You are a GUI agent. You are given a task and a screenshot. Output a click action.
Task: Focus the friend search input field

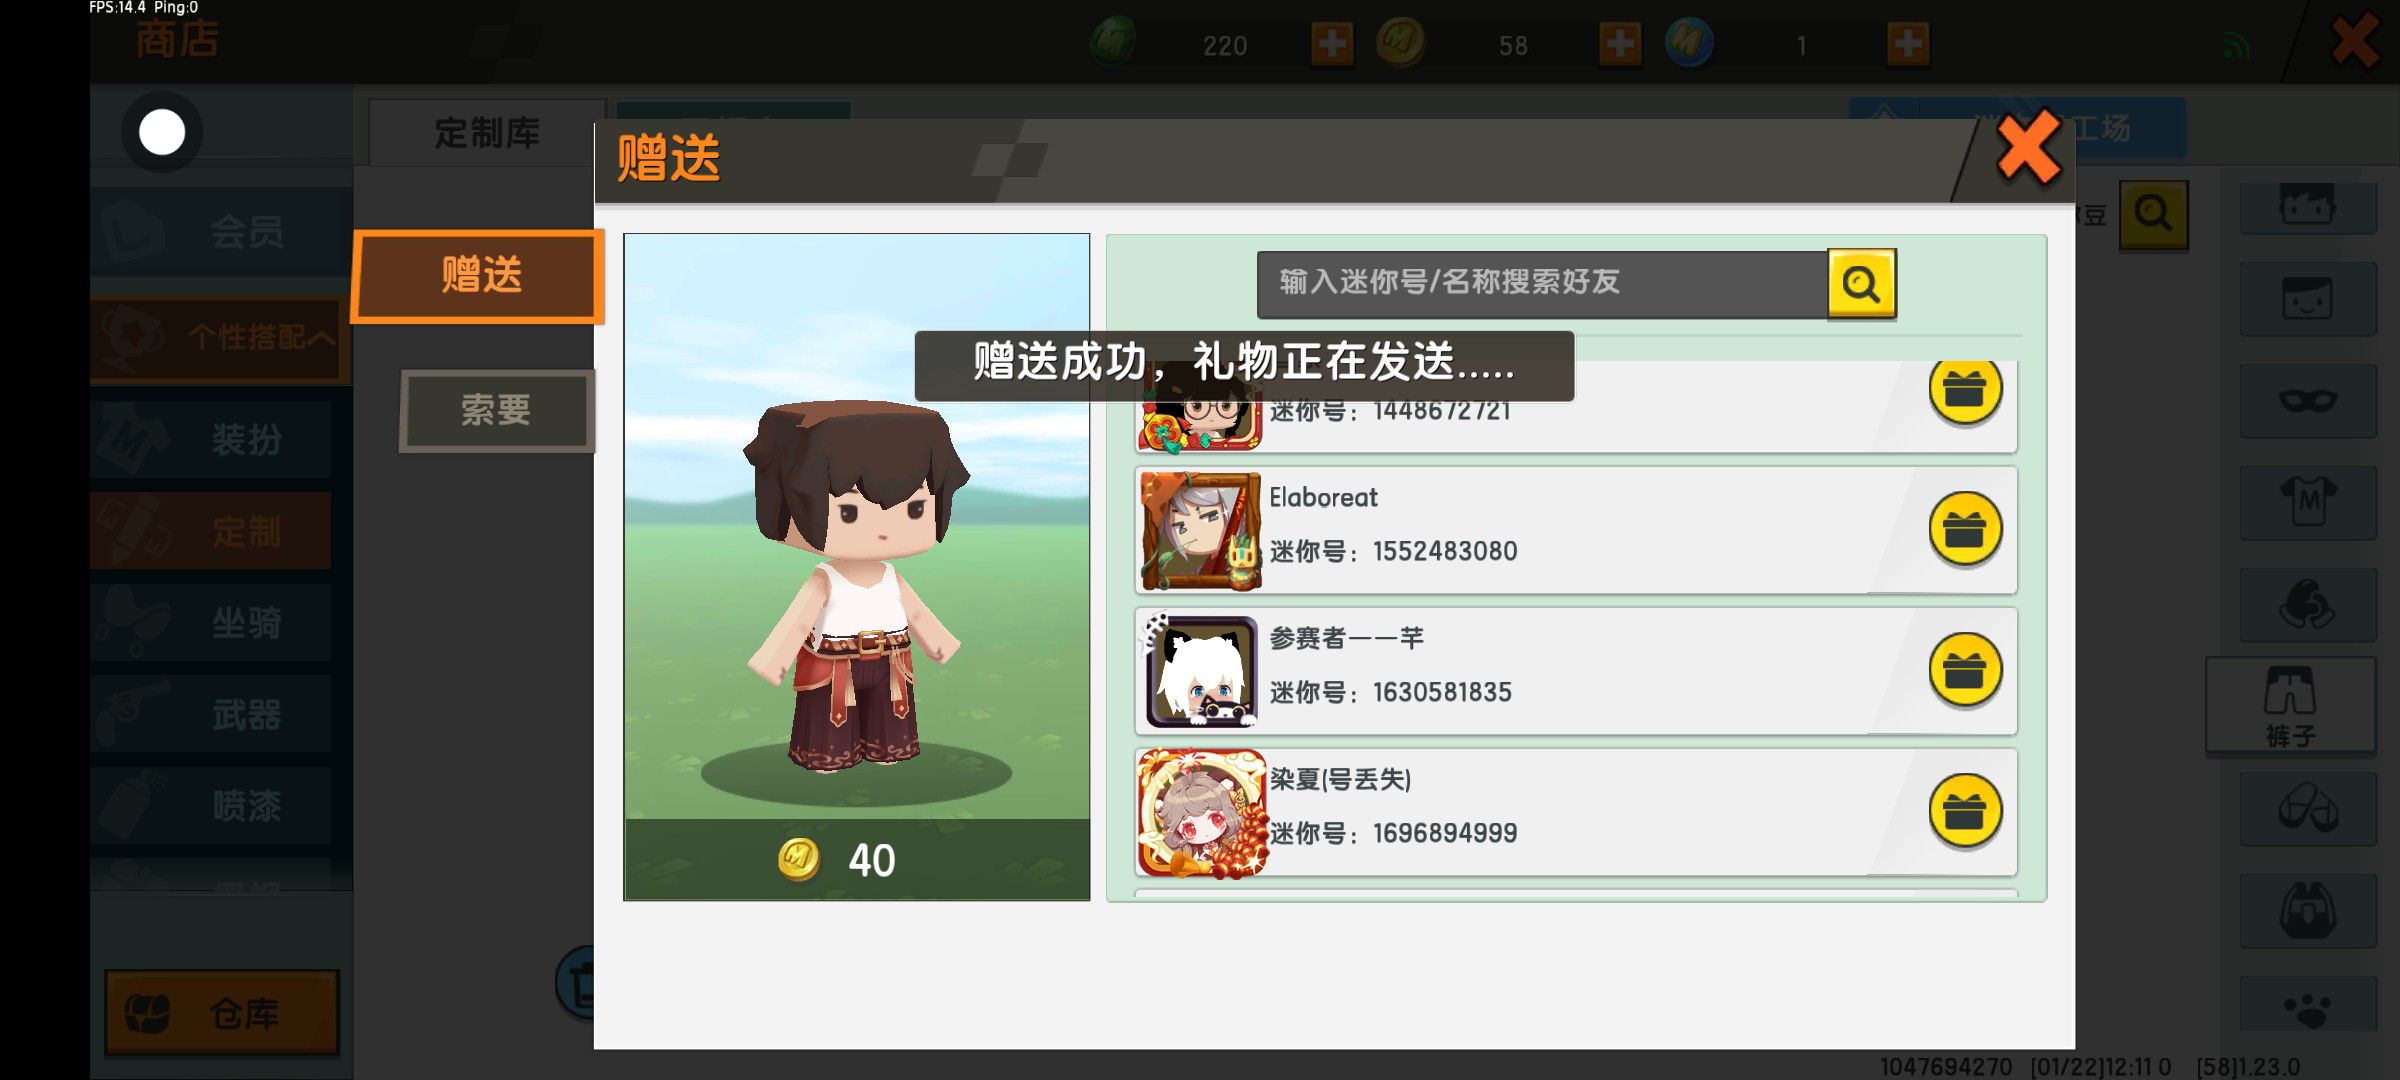click(x=1542, y=284)
